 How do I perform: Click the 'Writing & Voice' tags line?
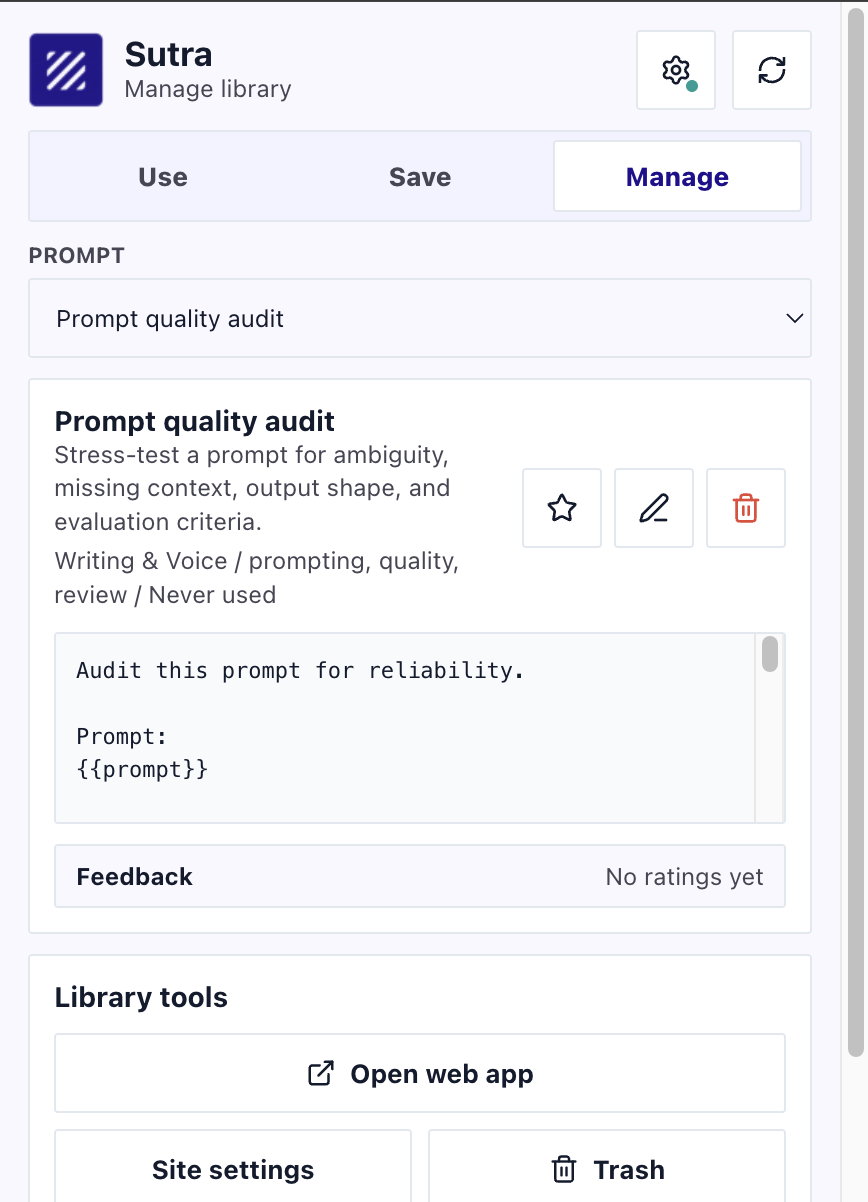(x=257, y=578)
